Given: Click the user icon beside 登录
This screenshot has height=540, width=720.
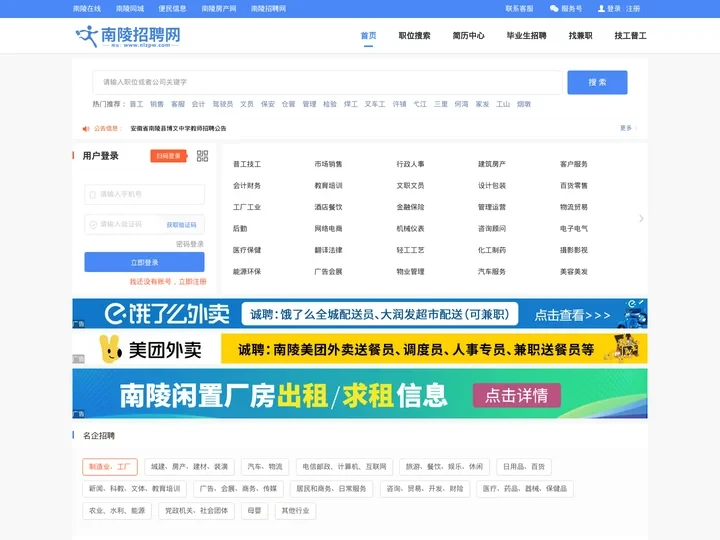Looking at the screenshot, I should tap(601, 9).
